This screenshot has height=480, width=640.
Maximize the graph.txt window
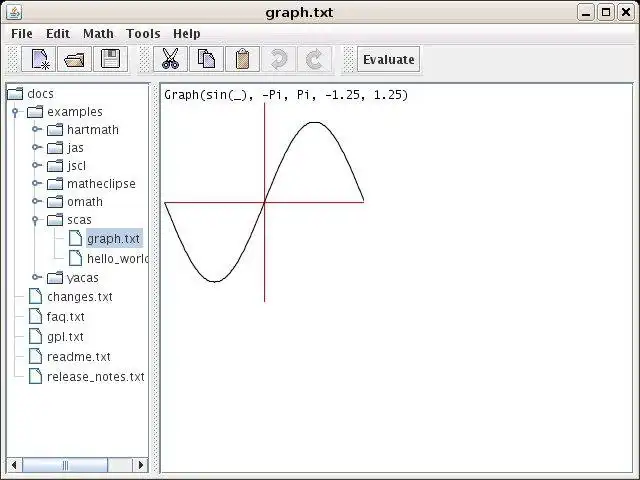606,13
